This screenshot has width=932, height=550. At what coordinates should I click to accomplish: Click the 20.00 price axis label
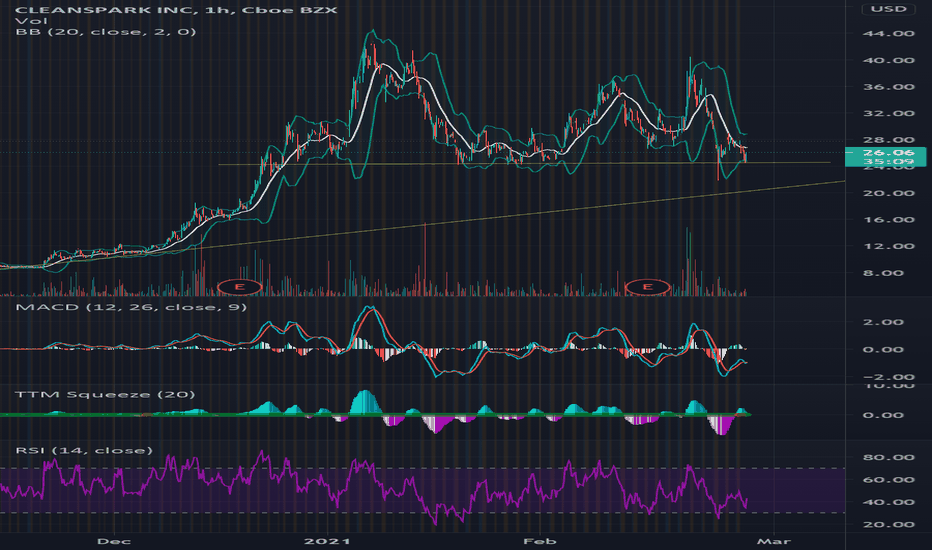point(889,193)
